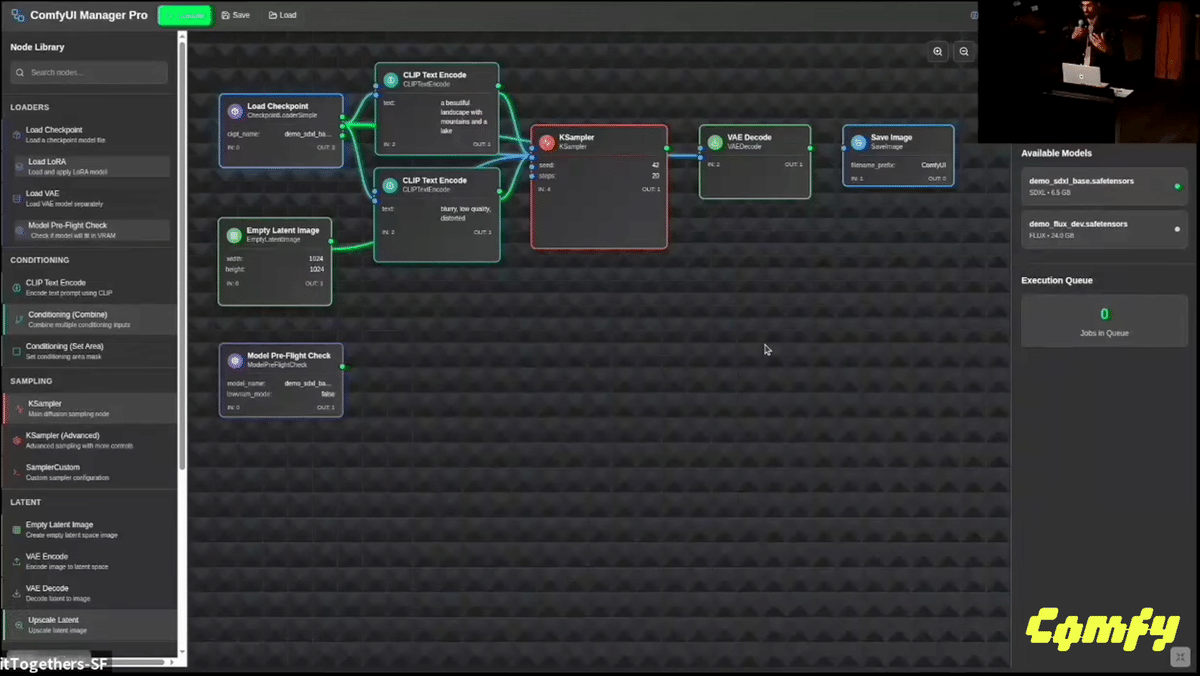
Task: Click the speaker video thumbnail
Action: click(1088, 71)
